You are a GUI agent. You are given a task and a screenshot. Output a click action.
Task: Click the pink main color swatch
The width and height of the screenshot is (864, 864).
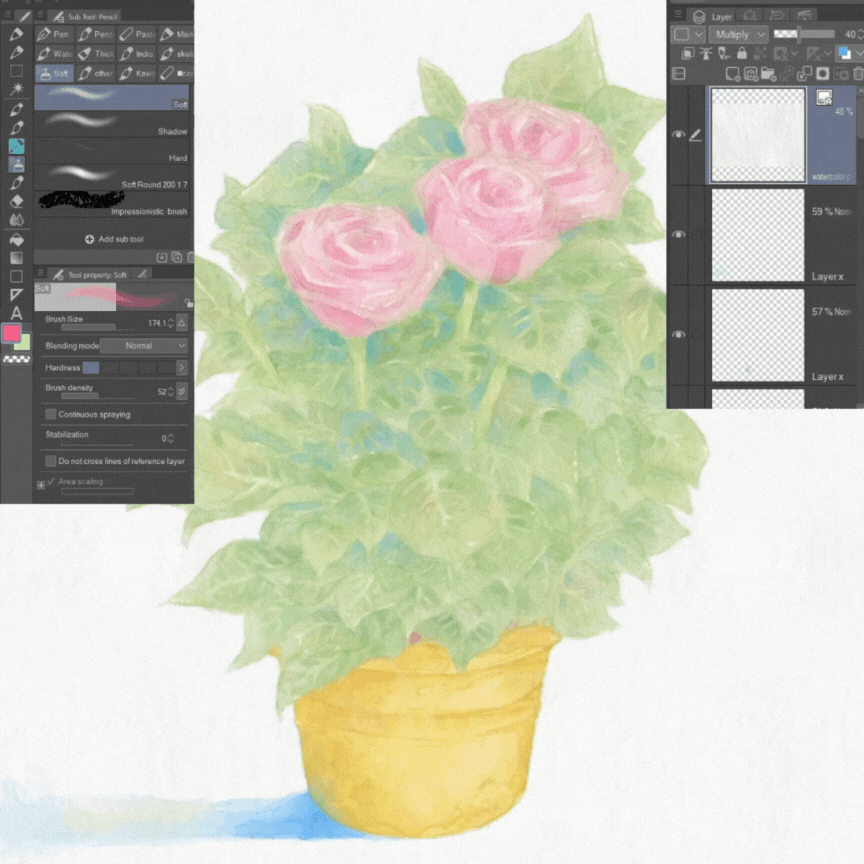(x=11, y=333)
